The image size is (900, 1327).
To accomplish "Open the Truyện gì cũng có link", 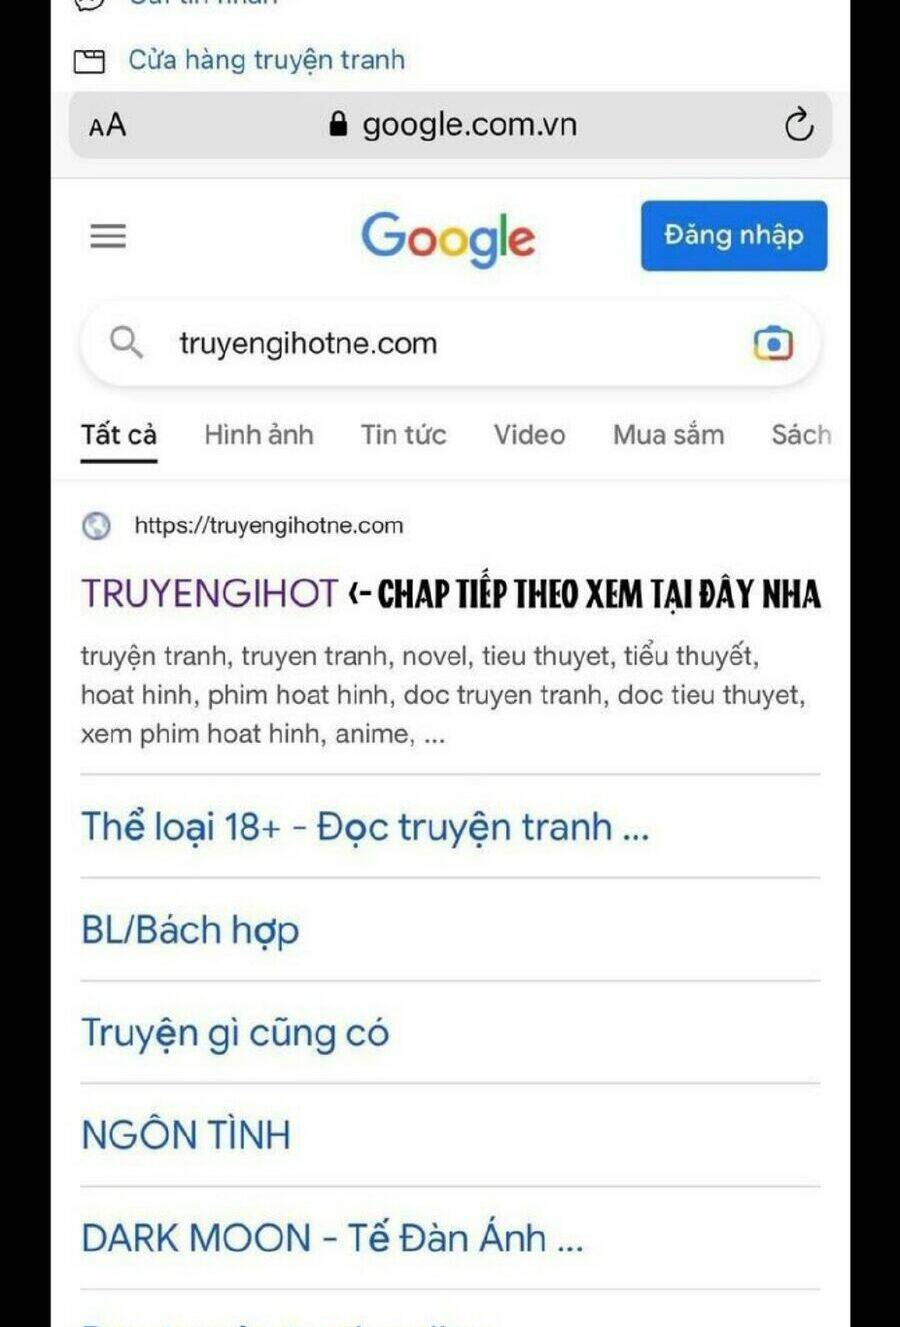I will (x=235, y=1033).
